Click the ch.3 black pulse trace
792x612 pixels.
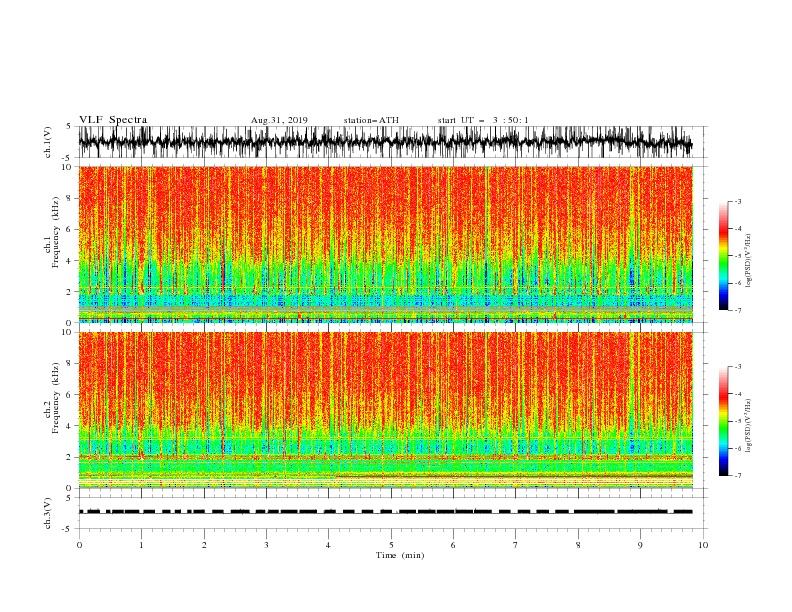[x=385, y=512]
